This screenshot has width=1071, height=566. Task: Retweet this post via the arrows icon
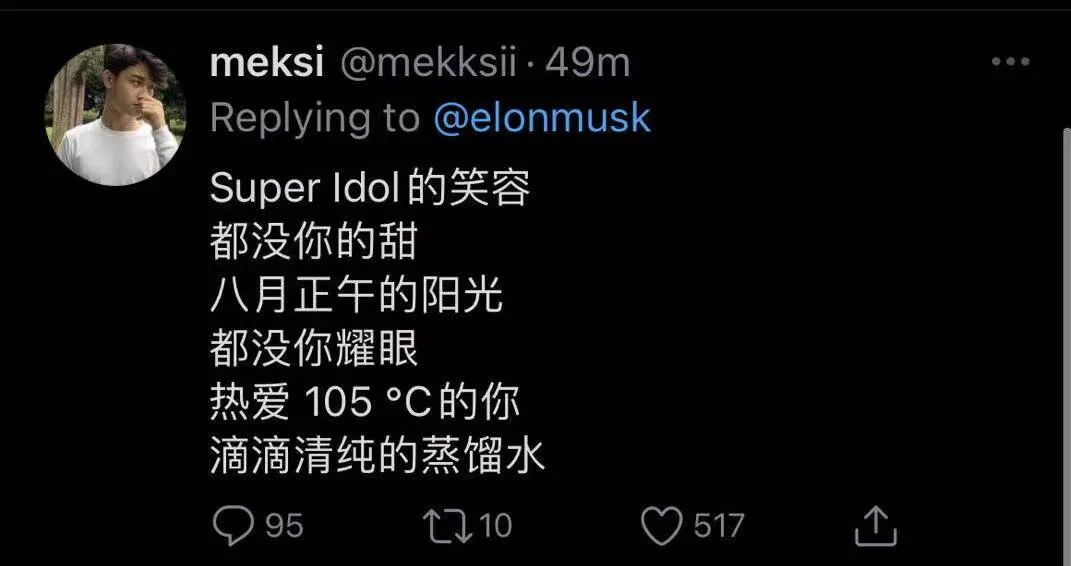click(x=447, y=525)
